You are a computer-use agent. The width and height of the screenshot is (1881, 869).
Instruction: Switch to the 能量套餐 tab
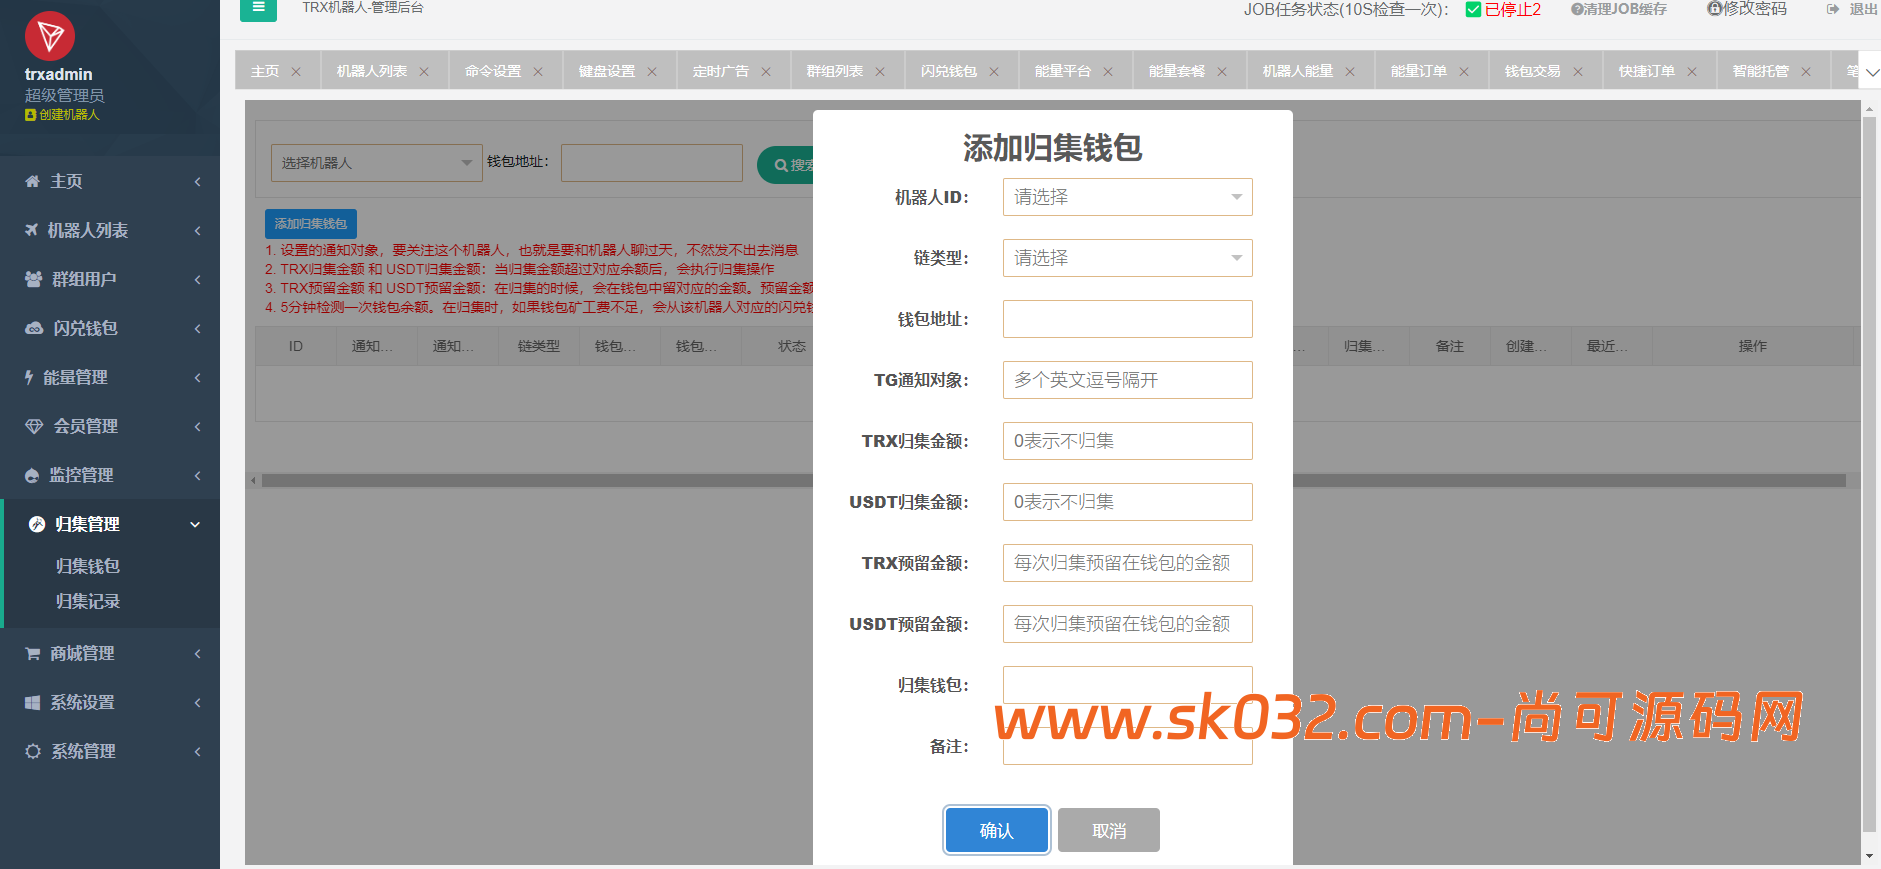1176,71
